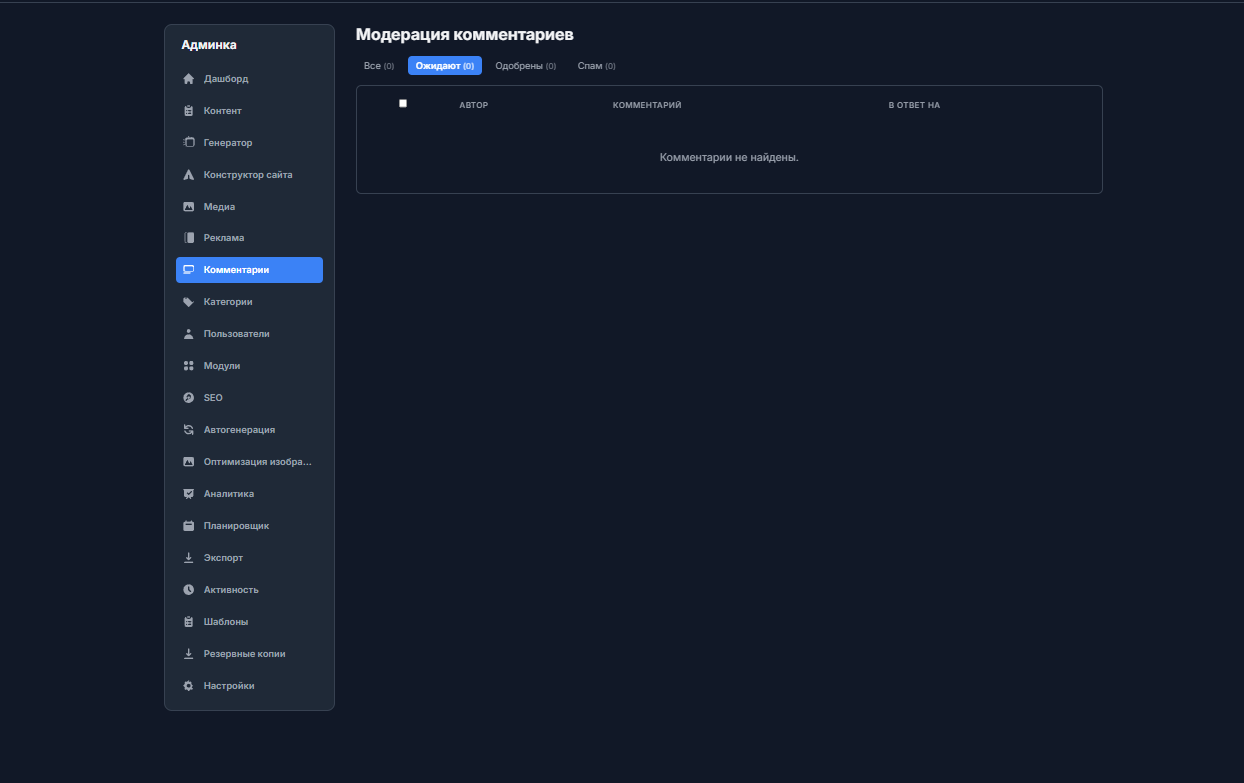Navigate to Конструктор сайта
Image resolution: width=1244 pixels, height=783 pixels.
coord(249,175)
